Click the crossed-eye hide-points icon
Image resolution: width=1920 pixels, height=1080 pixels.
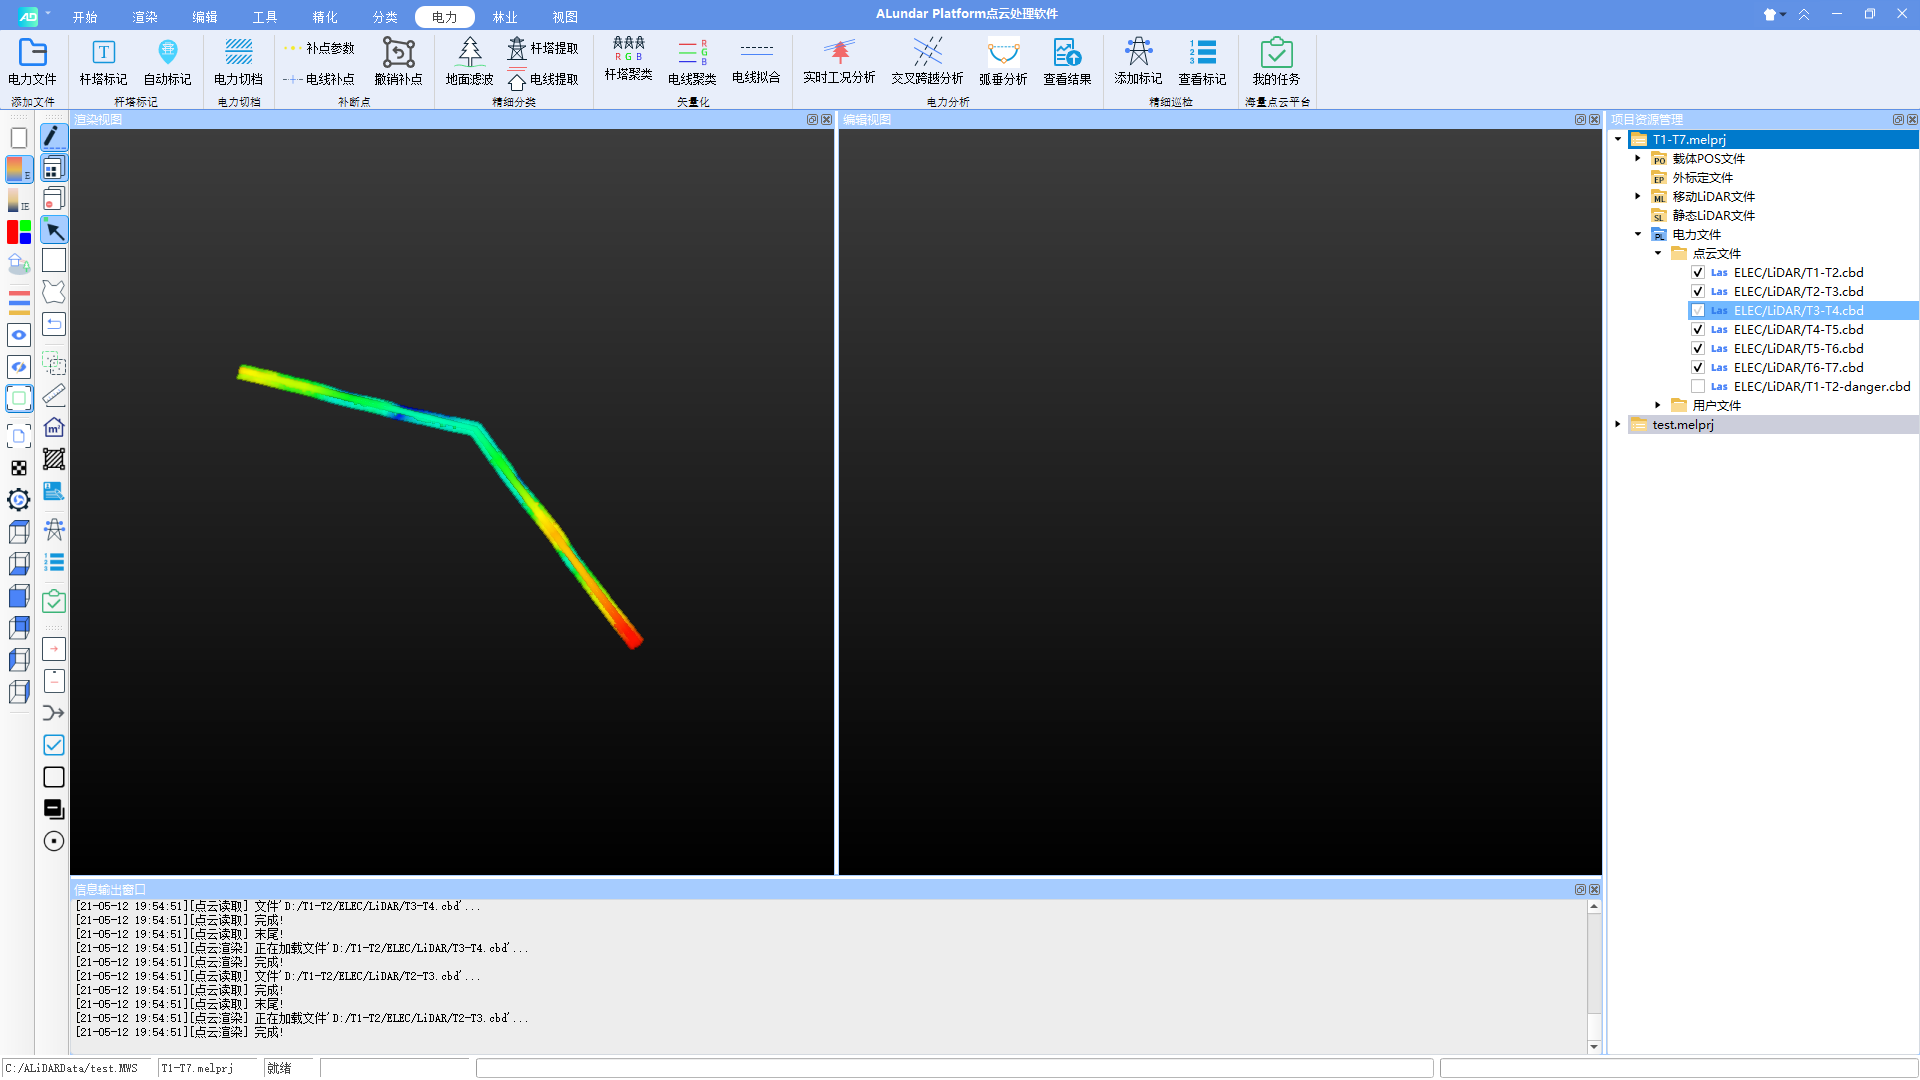[x=19, y=367]
